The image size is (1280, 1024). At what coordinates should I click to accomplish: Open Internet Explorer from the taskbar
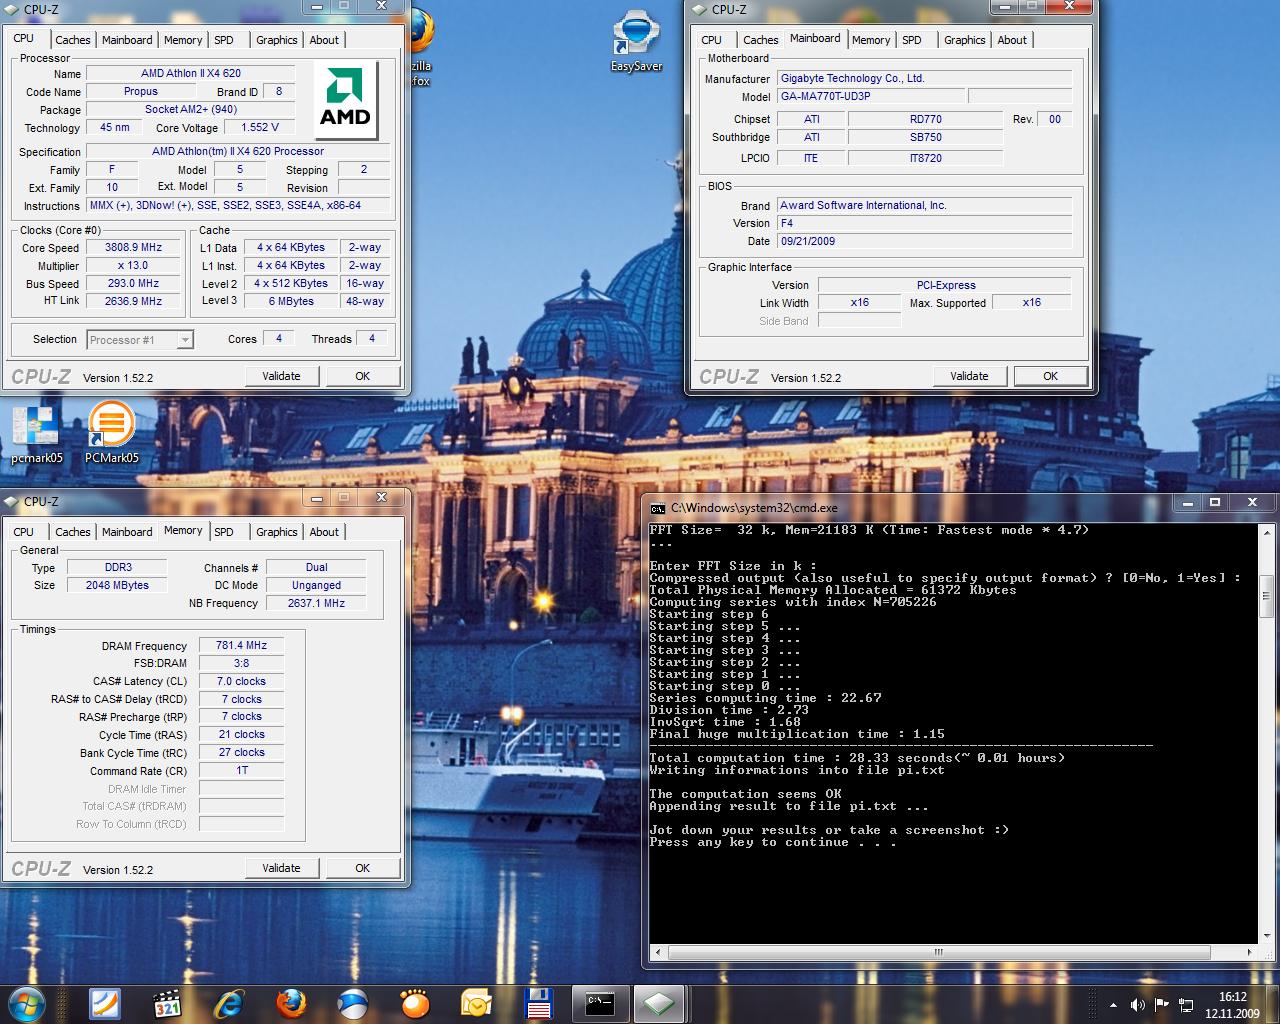point(229,1003)
